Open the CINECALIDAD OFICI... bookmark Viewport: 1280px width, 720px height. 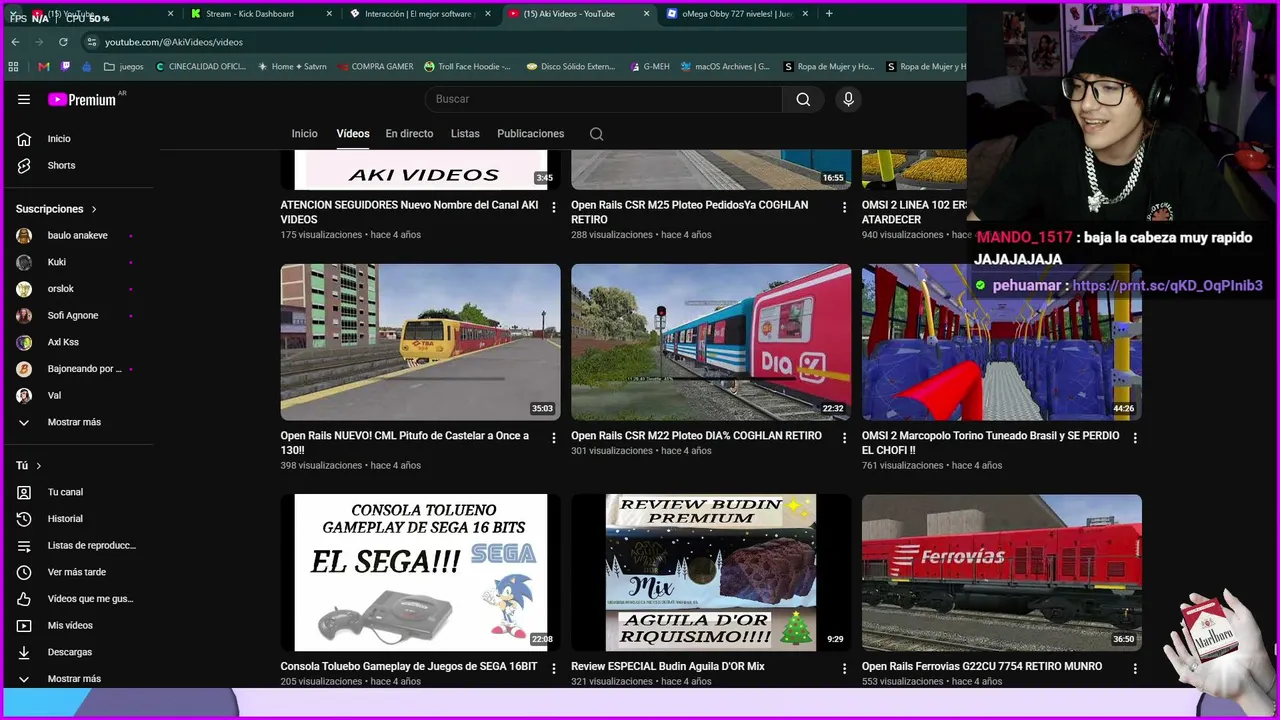[201, 67]
